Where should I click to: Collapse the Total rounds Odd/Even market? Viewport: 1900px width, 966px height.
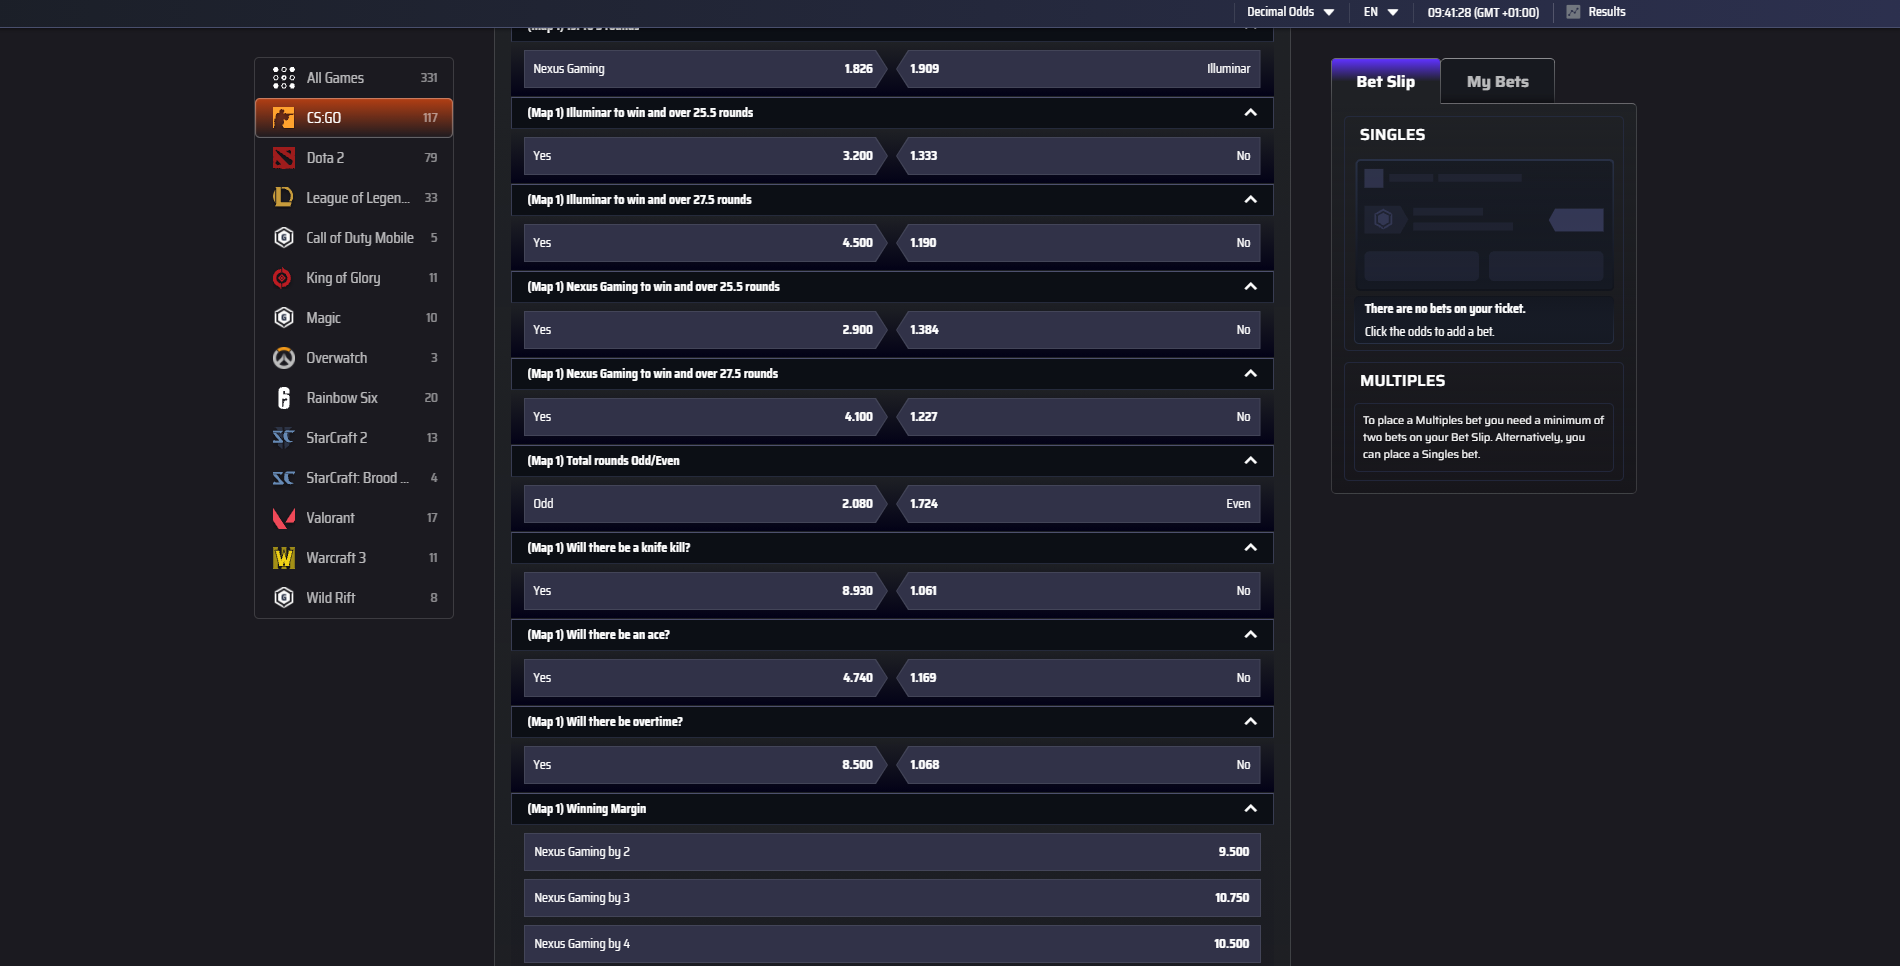pos(1250,461)
